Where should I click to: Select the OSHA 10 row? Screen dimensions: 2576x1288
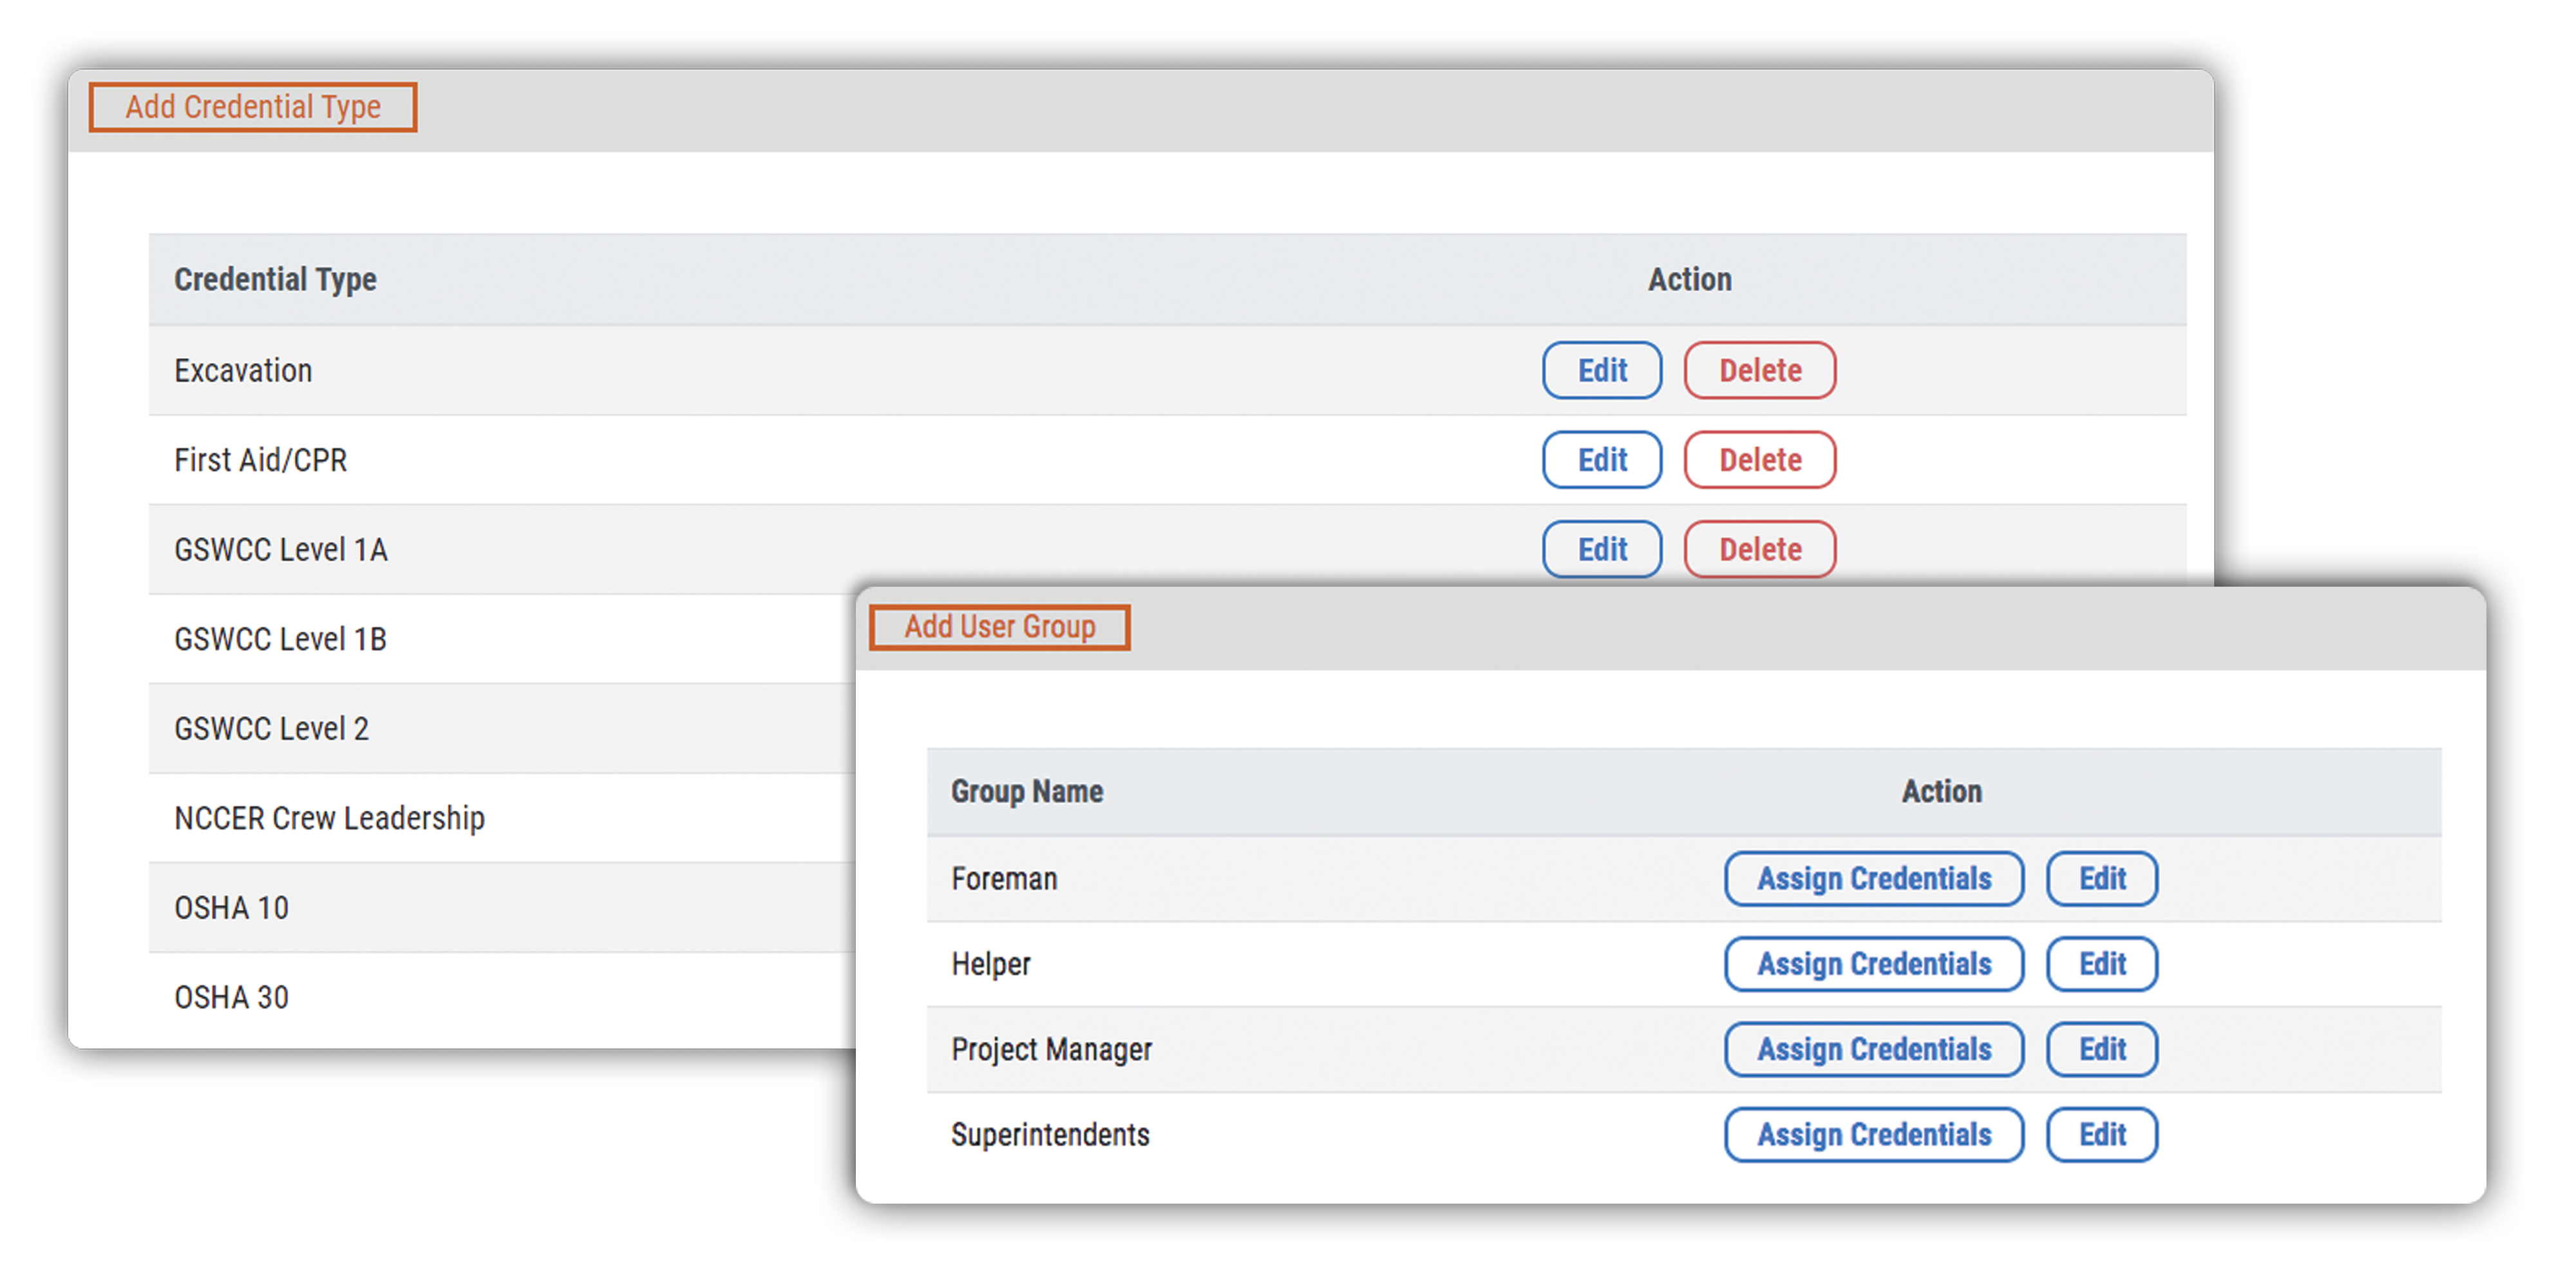click(x=502, y=908)
